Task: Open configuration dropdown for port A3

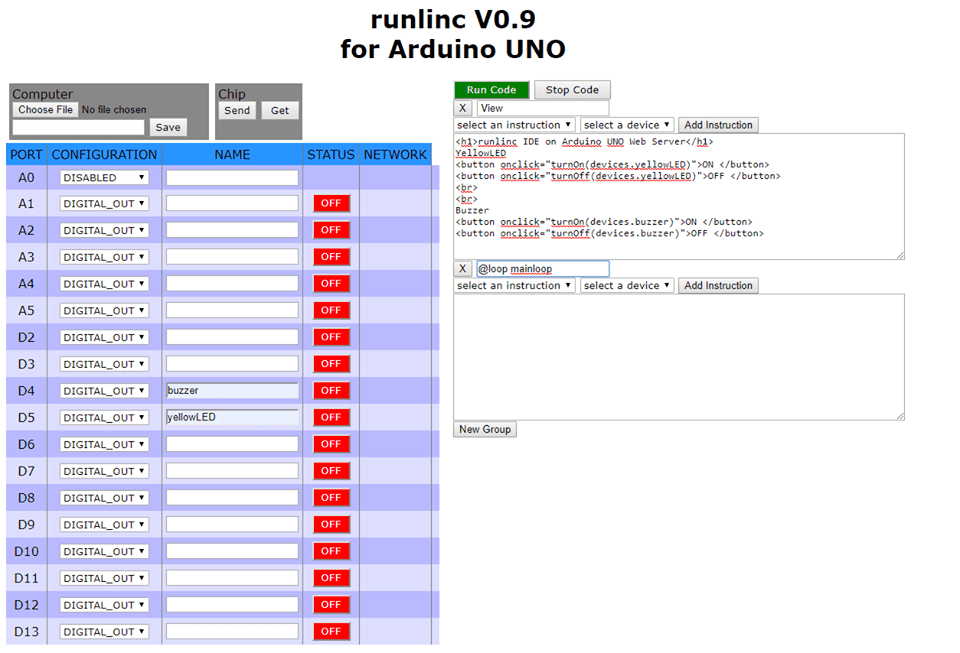Action: (x=104, y=257)
